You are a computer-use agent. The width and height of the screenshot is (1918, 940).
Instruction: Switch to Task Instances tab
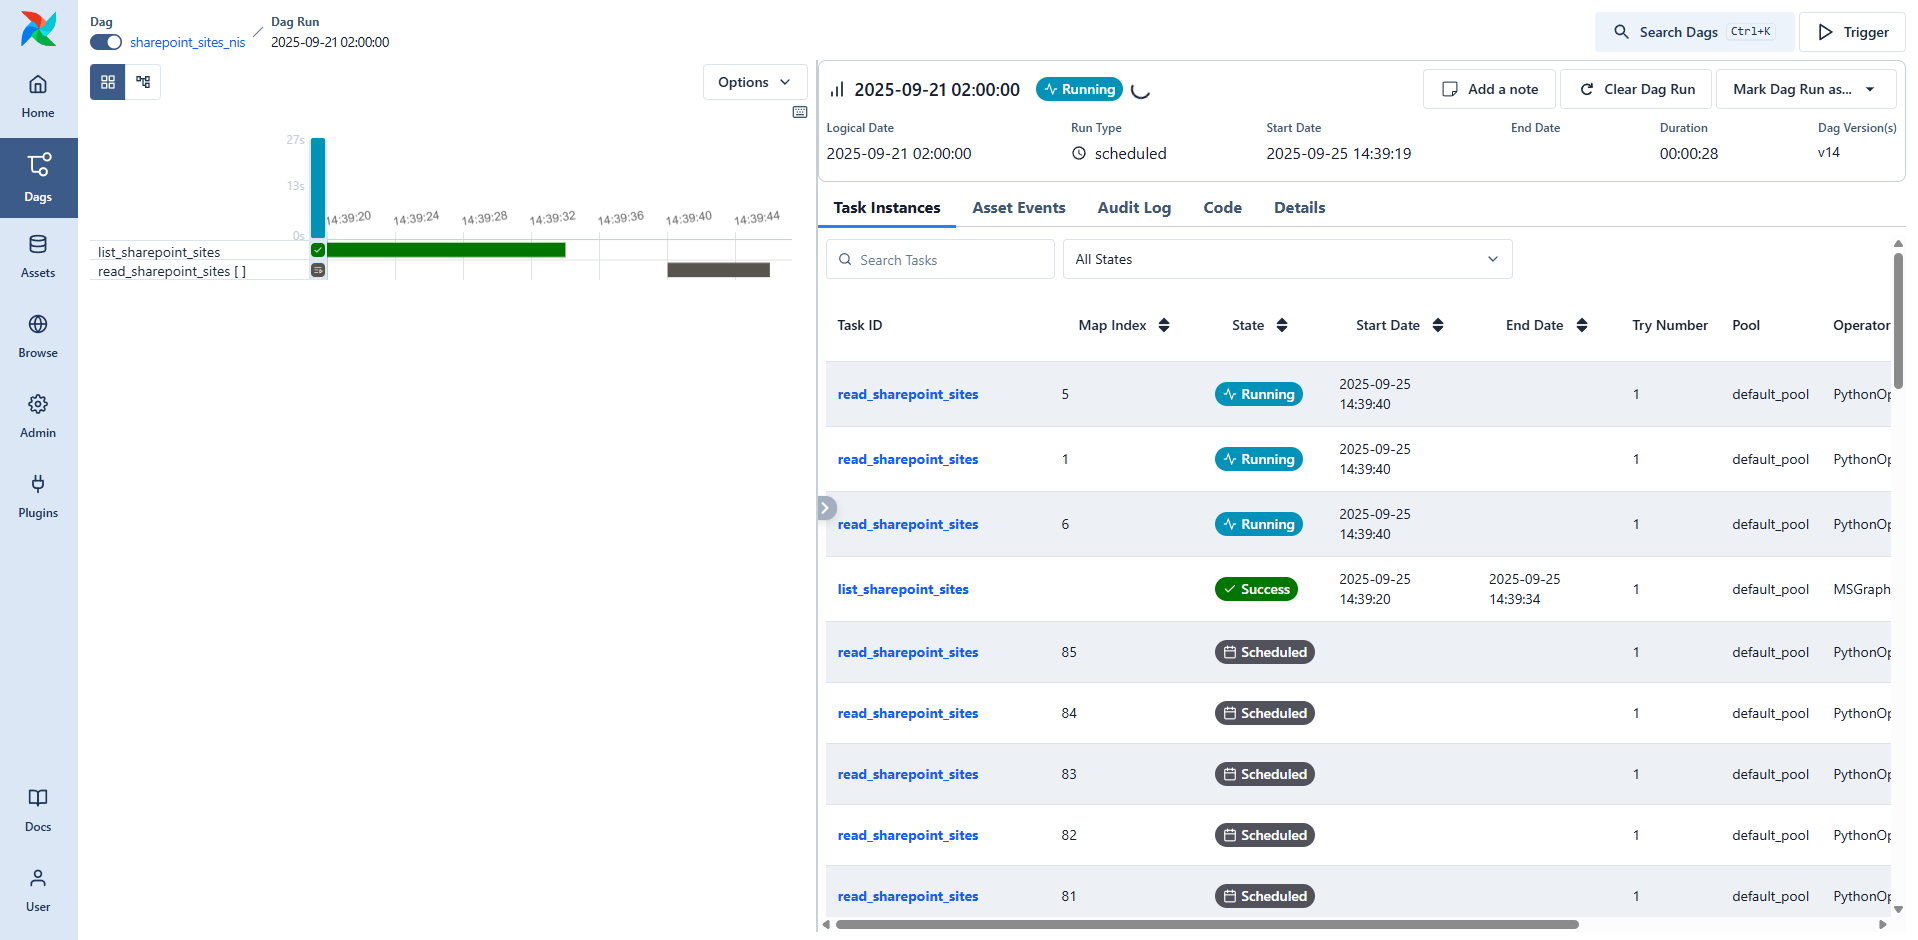[887, 208]
